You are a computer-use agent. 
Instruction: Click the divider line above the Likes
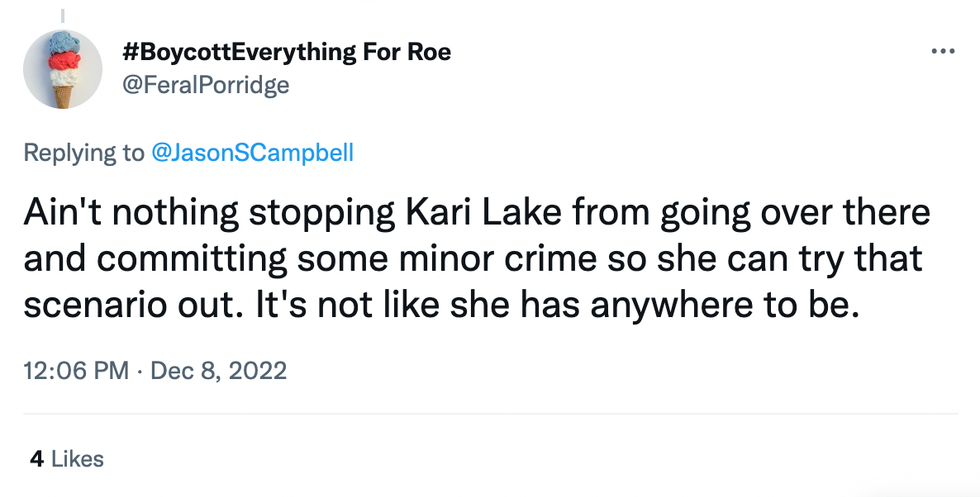[x=490, y=413]
